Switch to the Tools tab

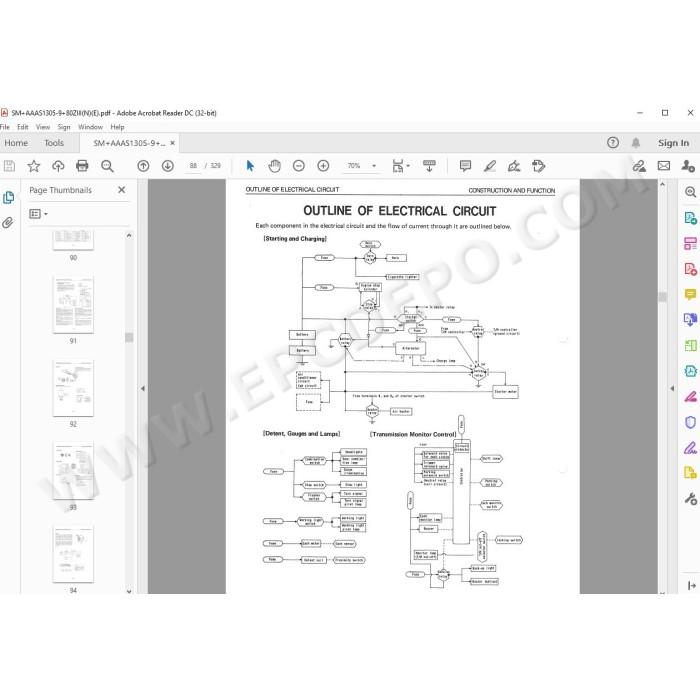tap(54, 143)
